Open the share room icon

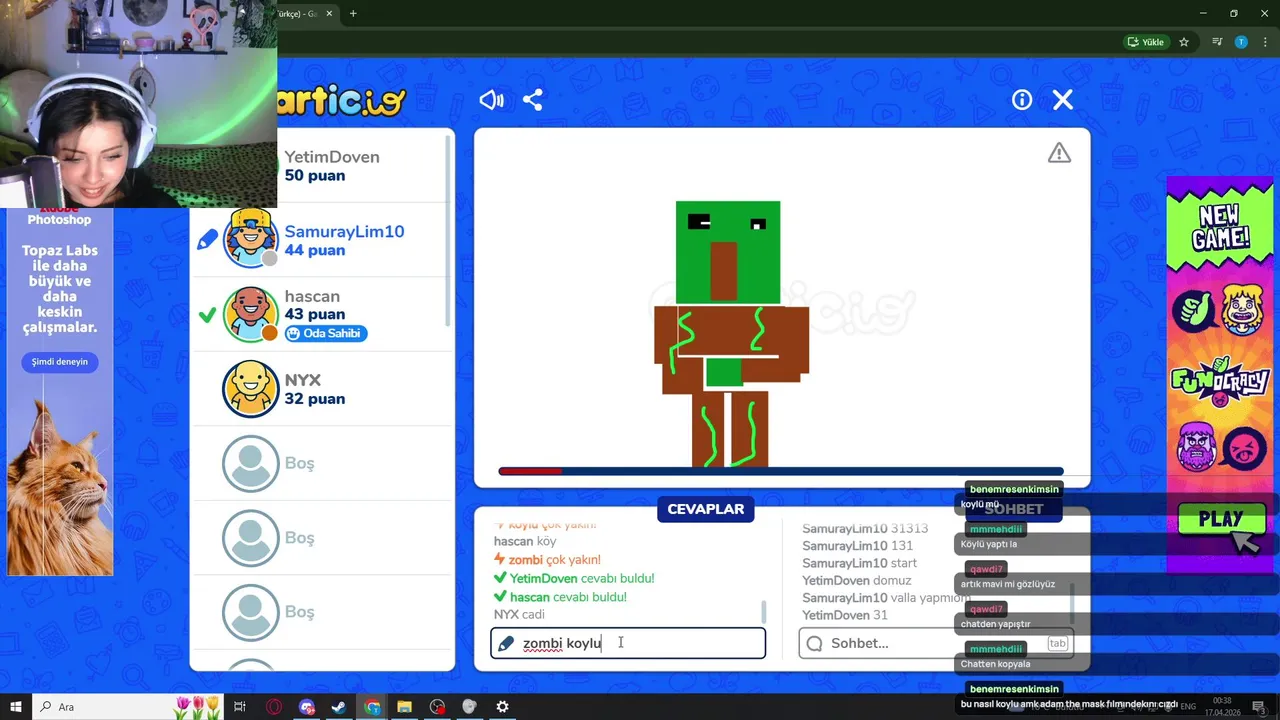(x=533, y=100)
